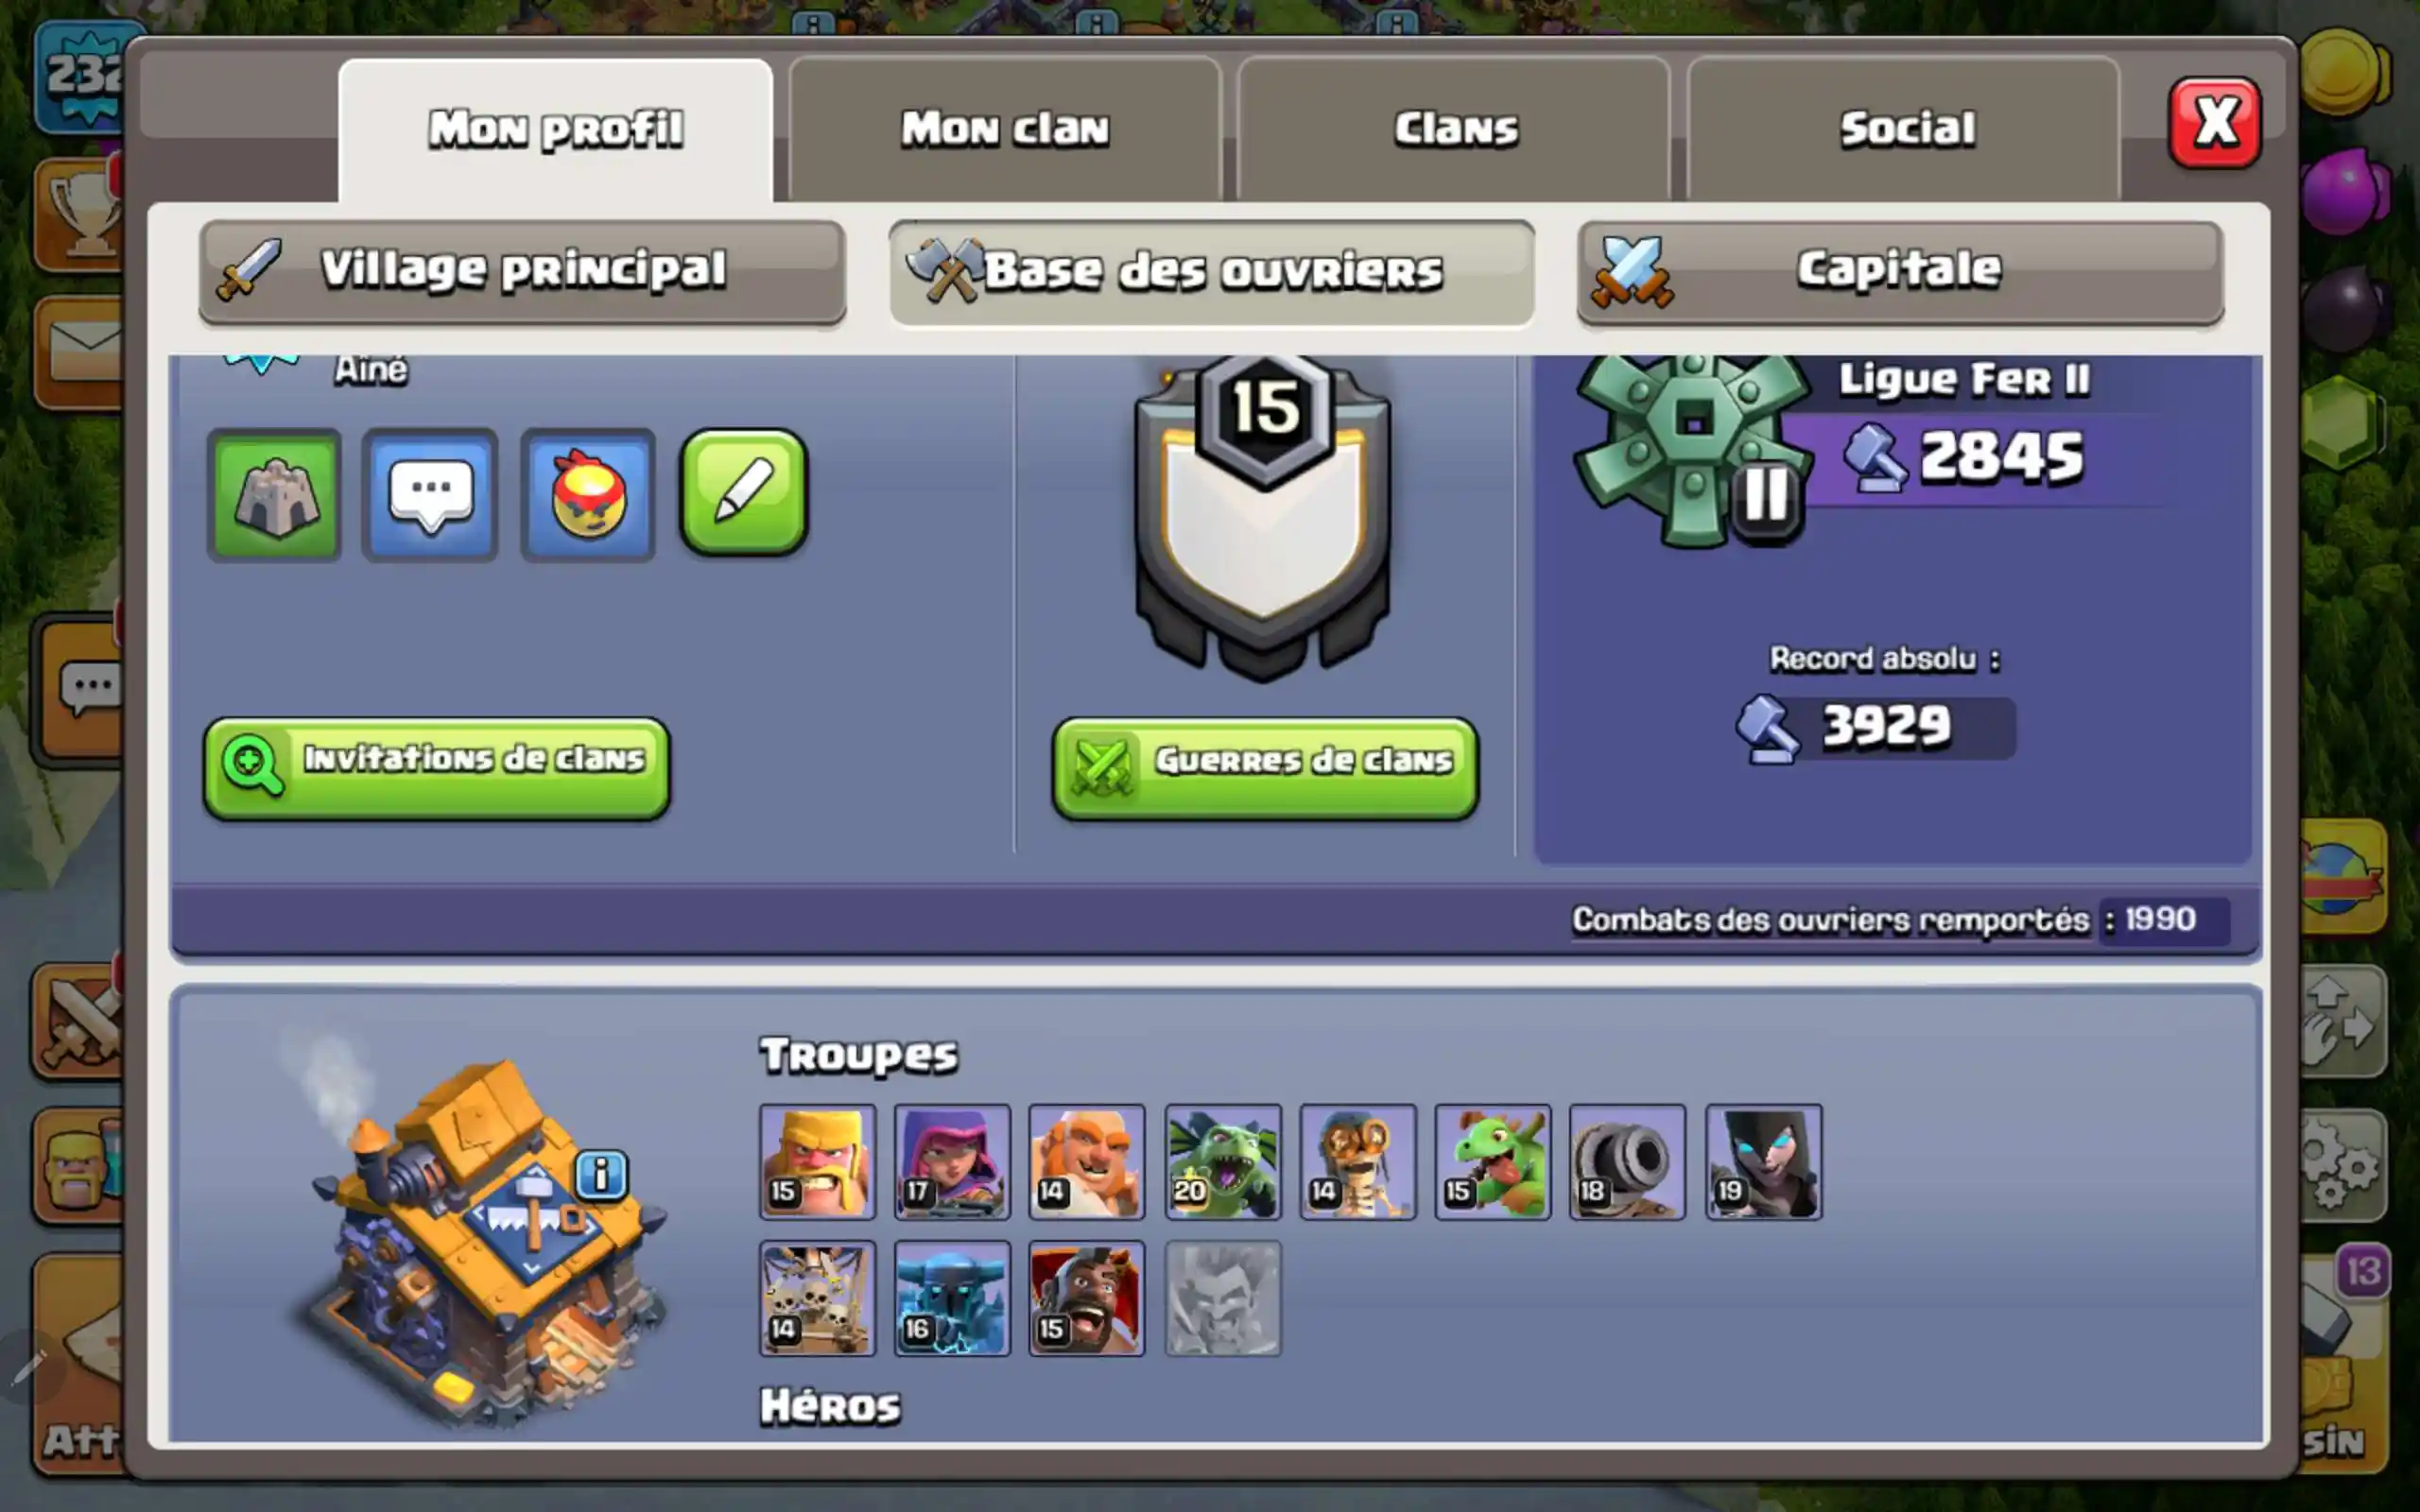Open Guerres de clans button
The image size is (2420, 1512).
coord(1265,768)
